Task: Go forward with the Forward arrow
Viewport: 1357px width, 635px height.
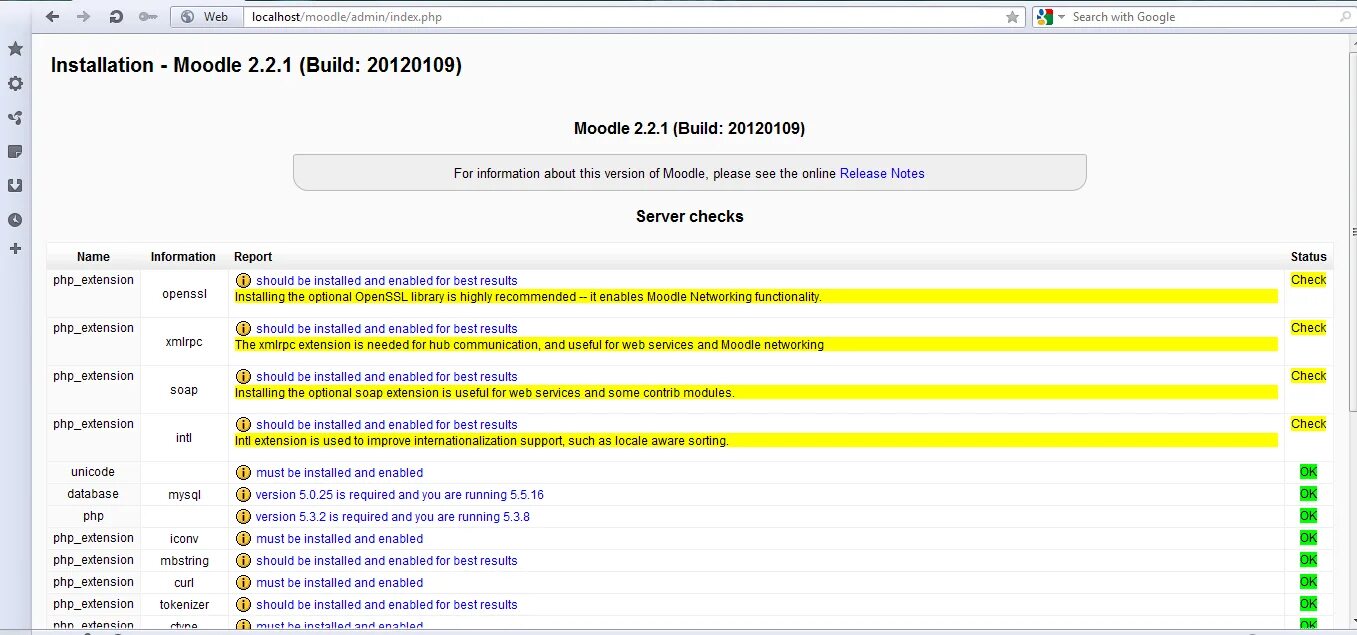Action: pos(84,17)
